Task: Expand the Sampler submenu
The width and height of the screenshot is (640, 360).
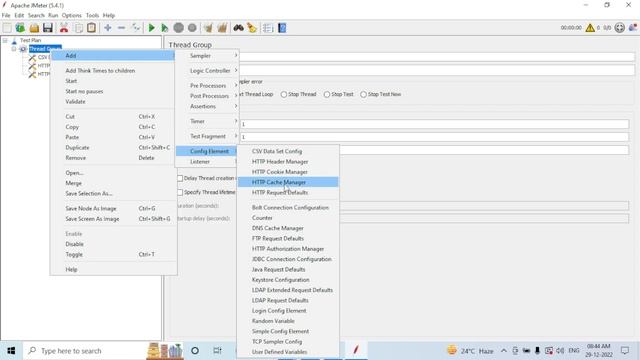Action: (207, 56)
